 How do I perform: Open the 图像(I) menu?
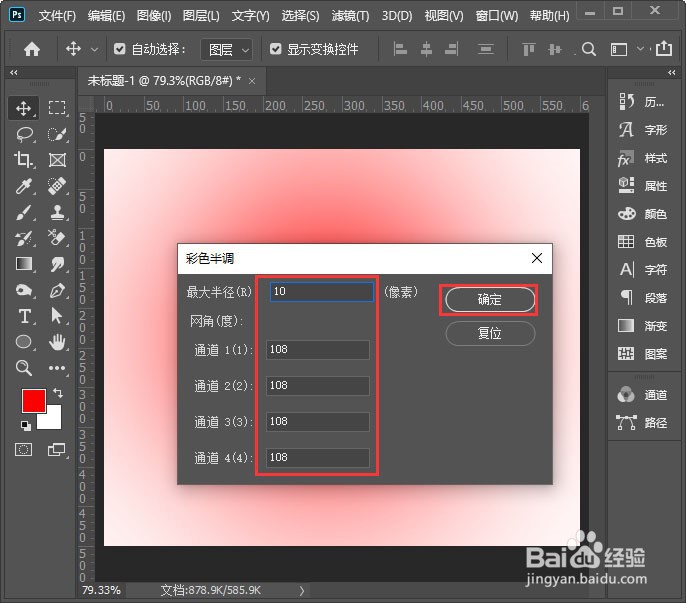(154, 16)
